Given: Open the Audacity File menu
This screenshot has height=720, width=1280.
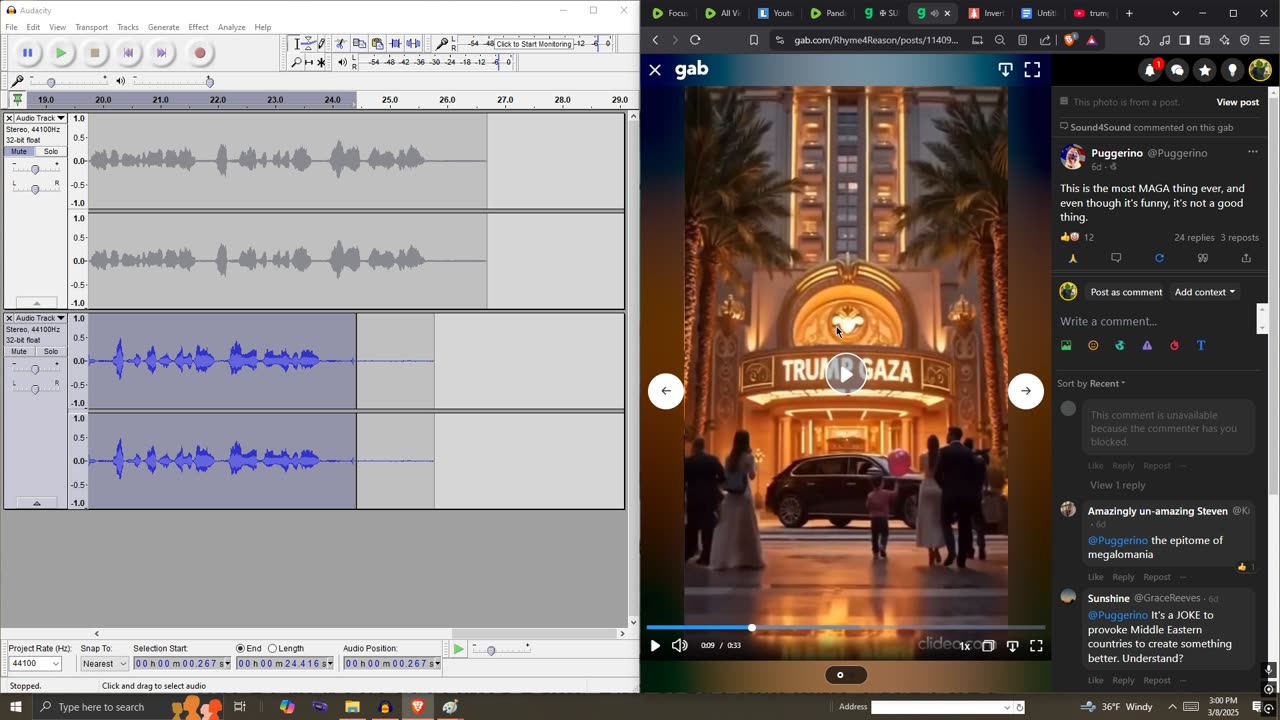Looking at the screenshot, I should (x=11, y=27).
